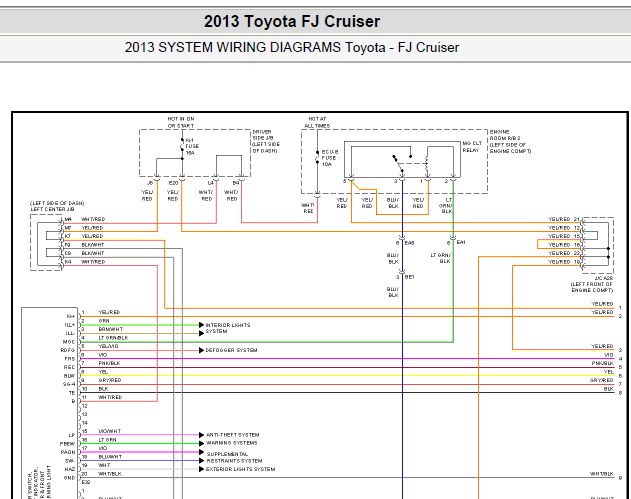Click the BLU/WHT wire label at pin 18

(x=110, y=457)
